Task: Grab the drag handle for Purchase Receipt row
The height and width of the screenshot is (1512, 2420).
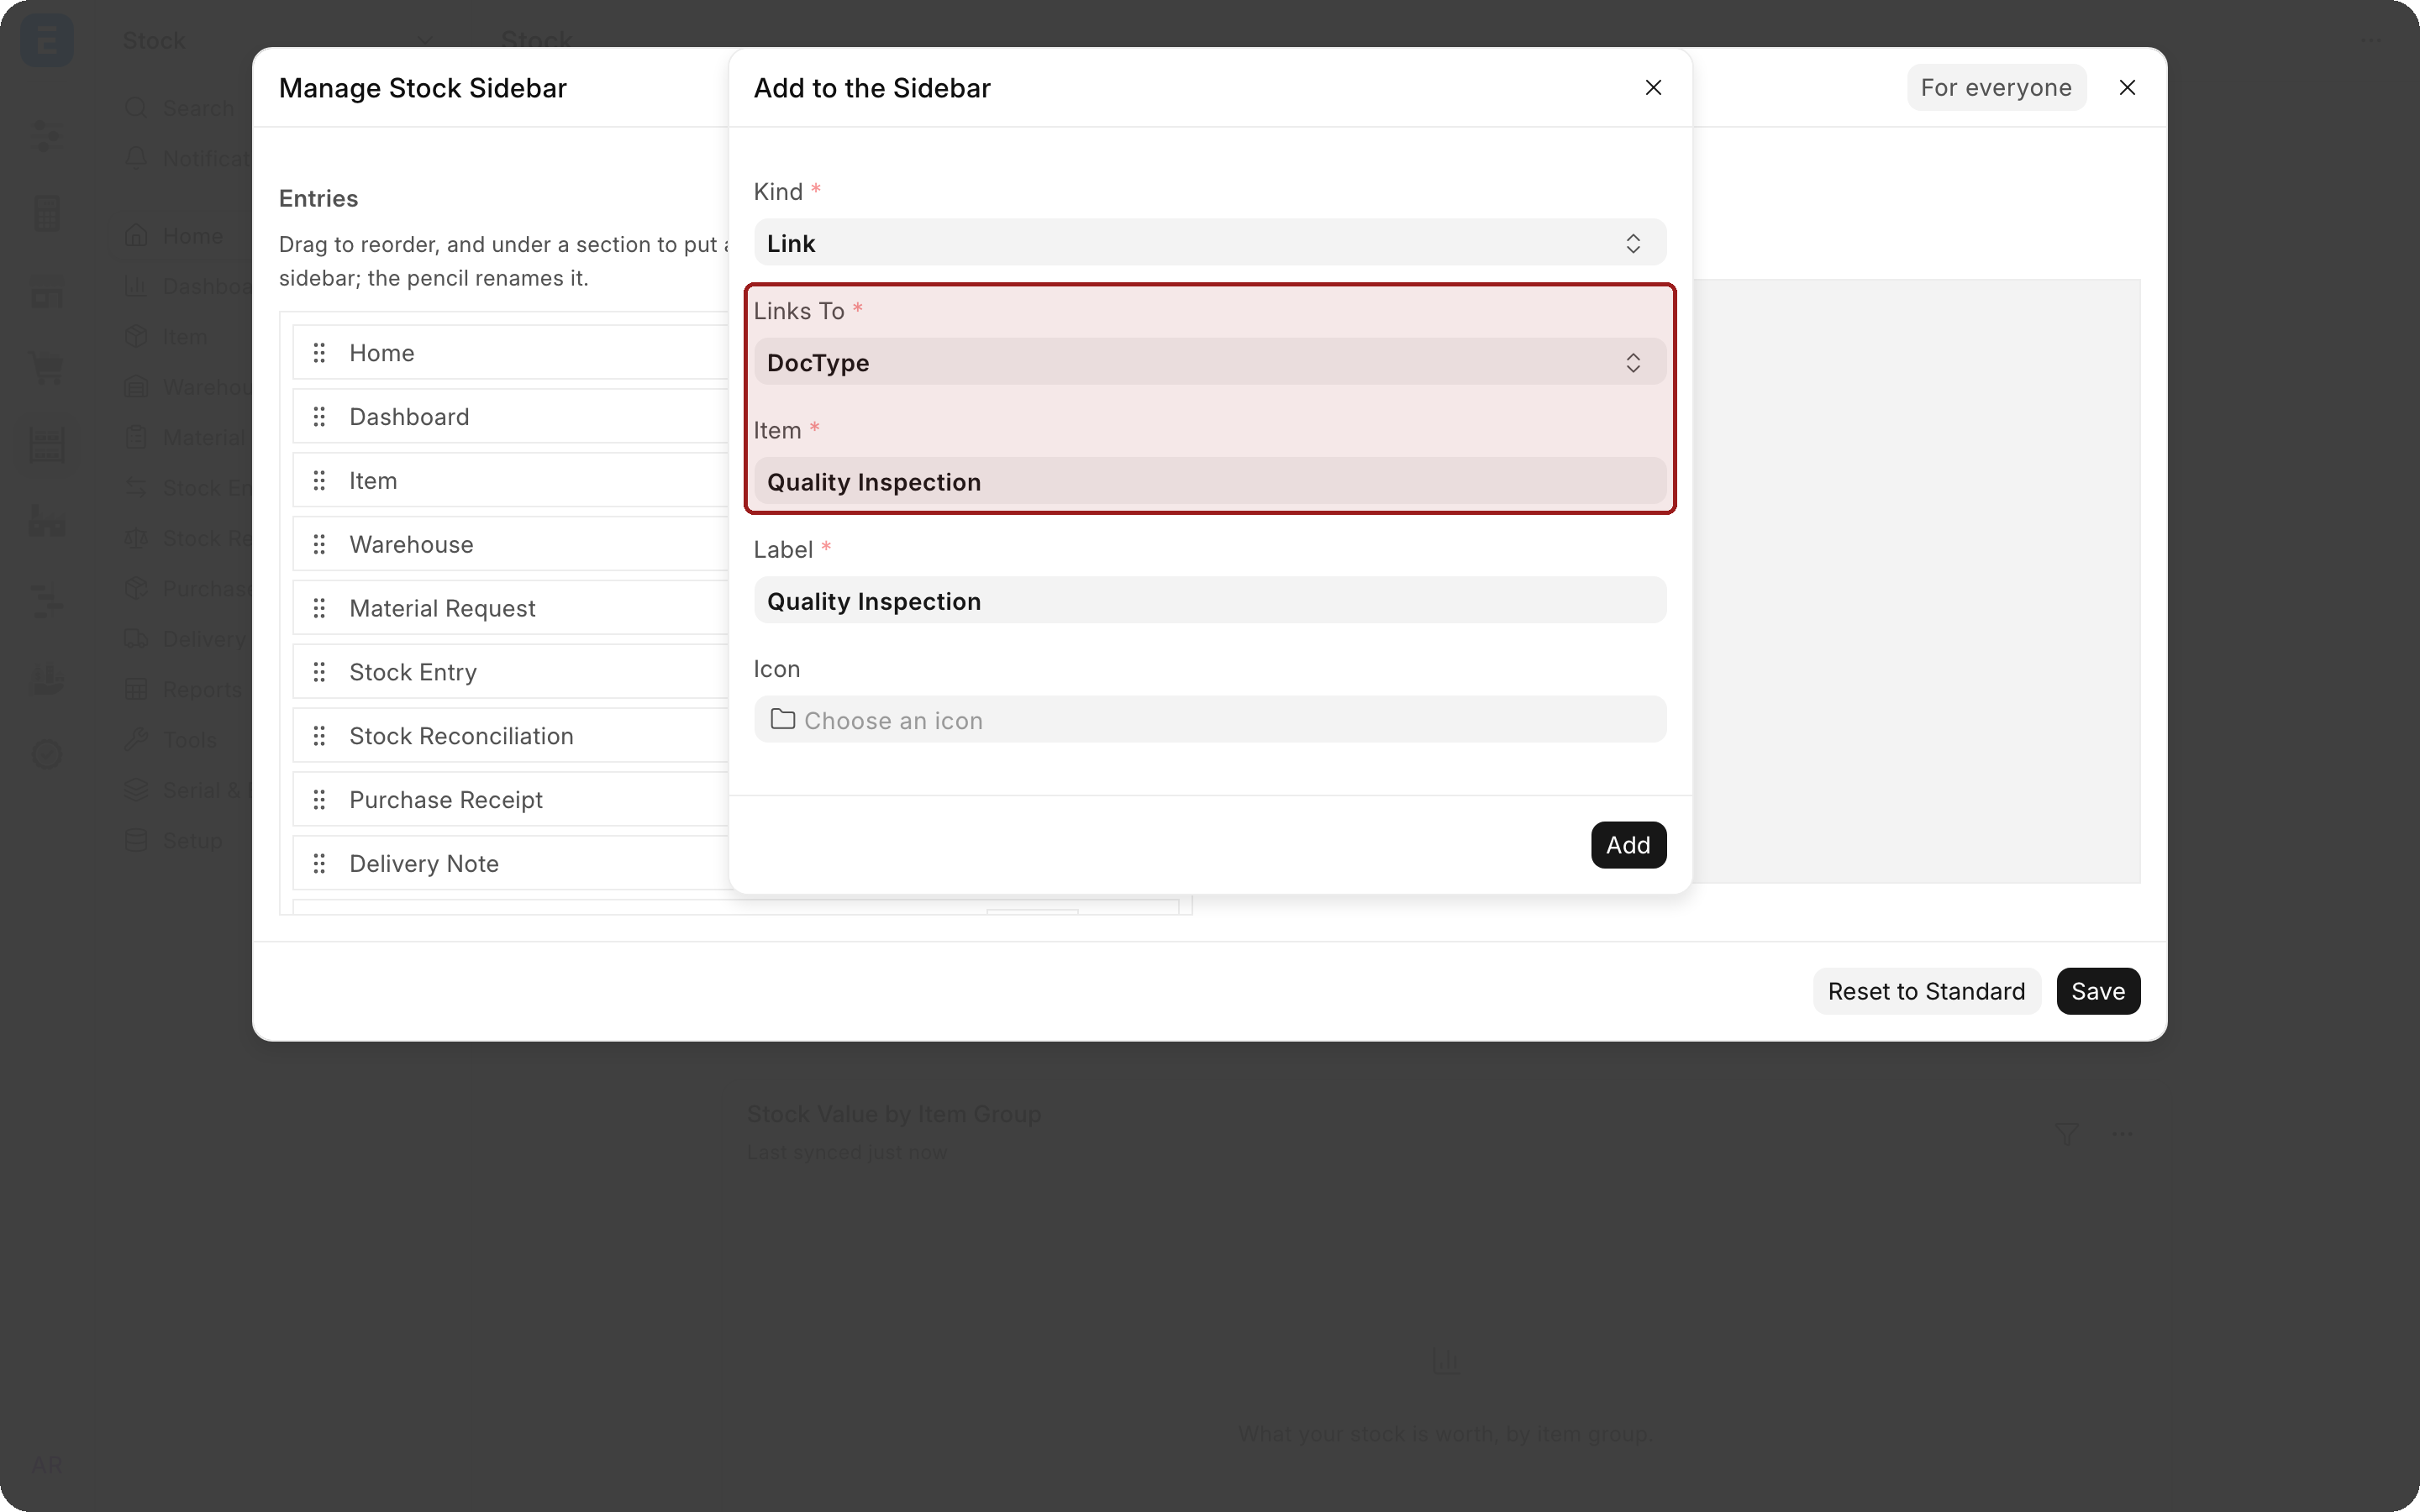Action: (x=319, y=800)
